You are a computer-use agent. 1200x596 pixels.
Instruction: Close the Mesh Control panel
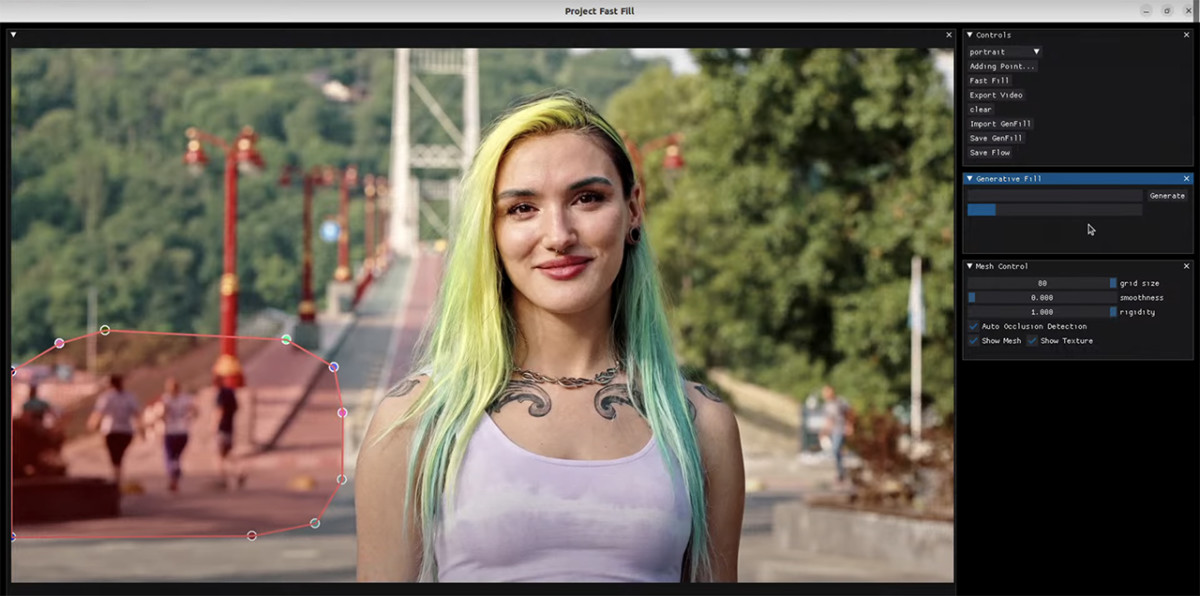coord(1186,265)
